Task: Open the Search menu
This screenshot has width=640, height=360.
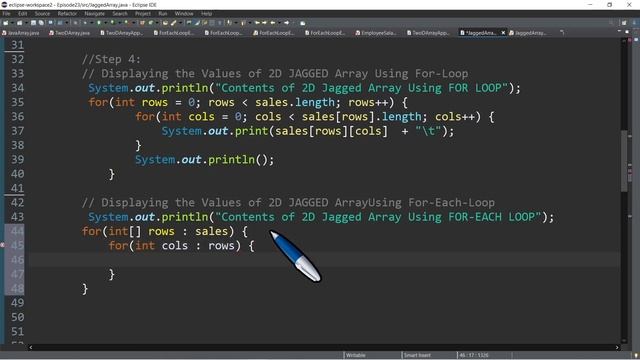Action: click(120, 13)
